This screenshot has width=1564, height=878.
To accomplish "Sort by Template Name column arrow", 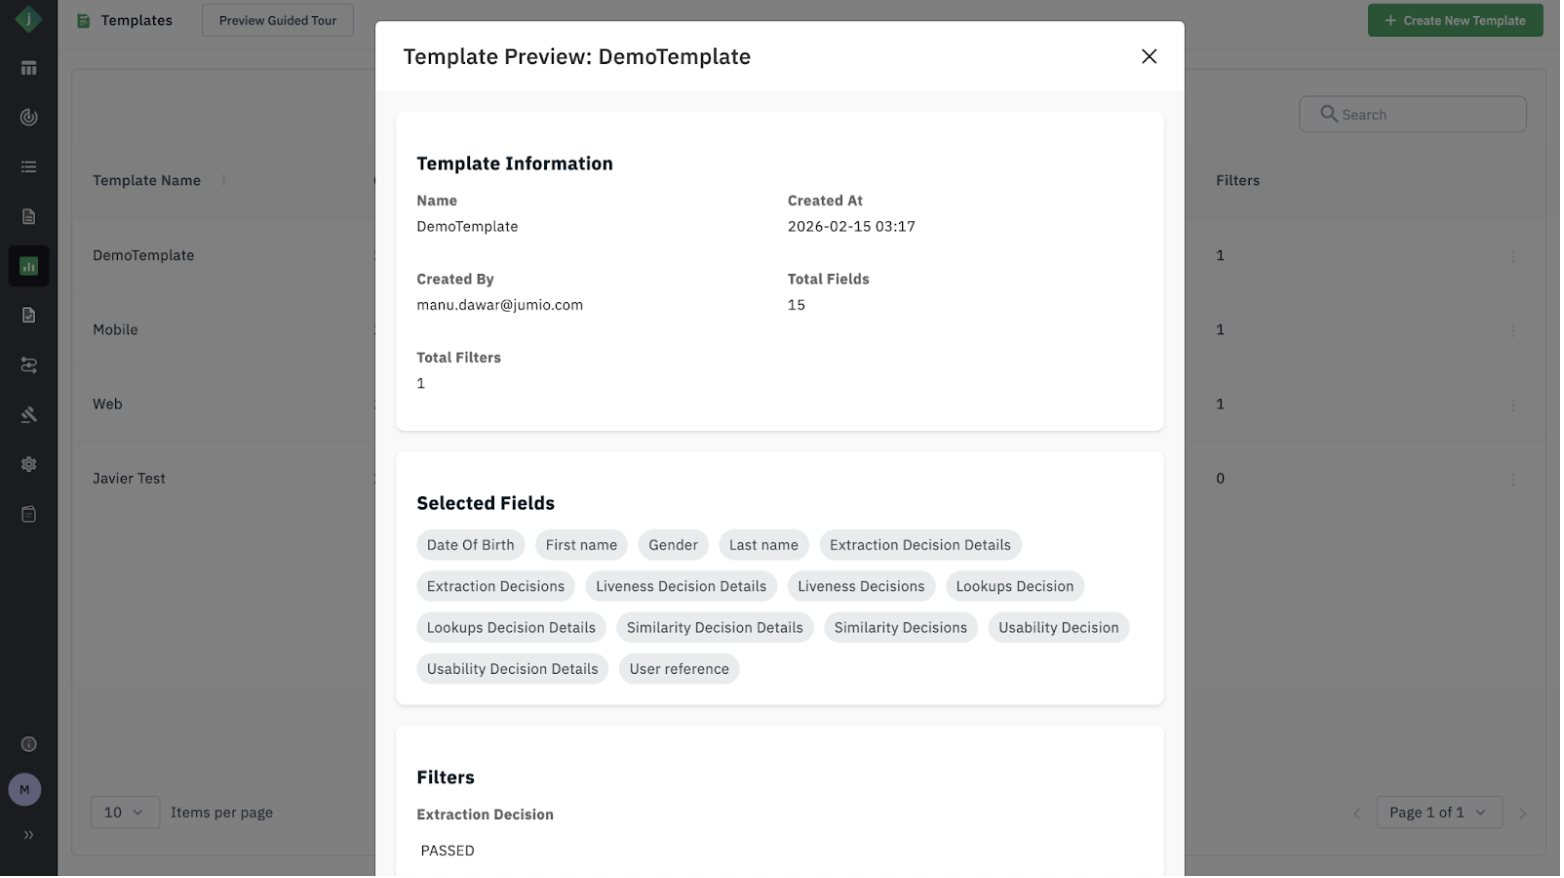I will tap(224, 181).
